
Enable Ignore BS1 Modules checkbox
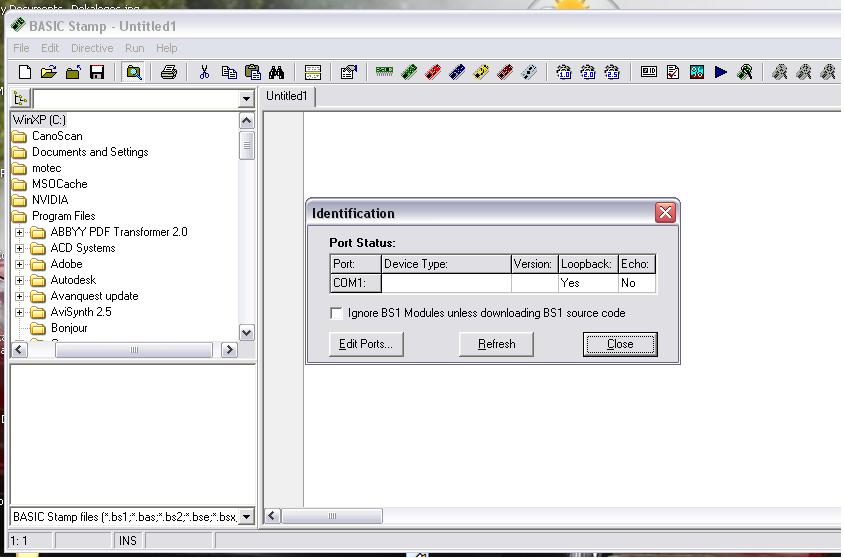coord(337,313)
